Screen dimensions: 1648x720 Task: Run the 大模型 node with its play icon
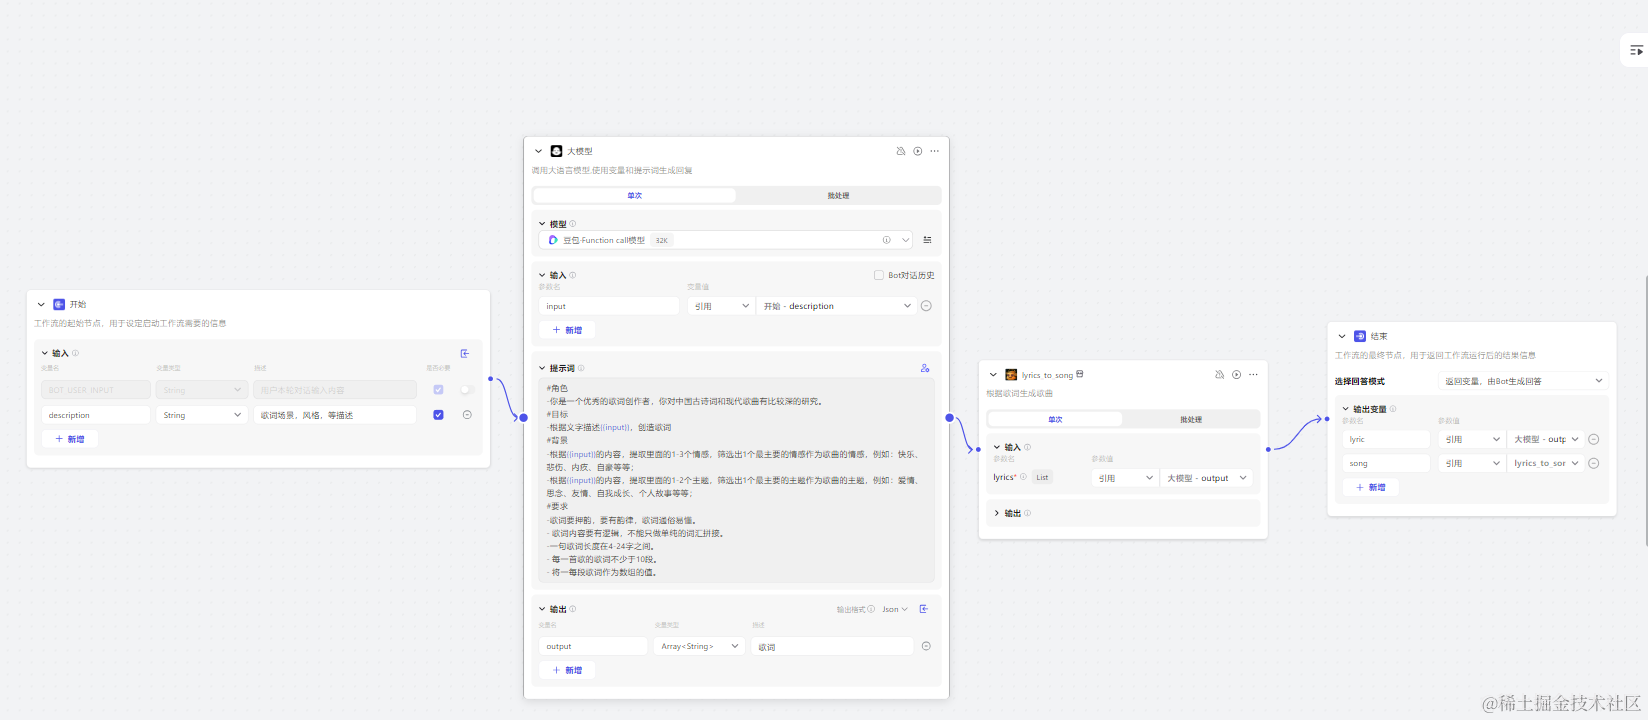(x=917, y=151)
